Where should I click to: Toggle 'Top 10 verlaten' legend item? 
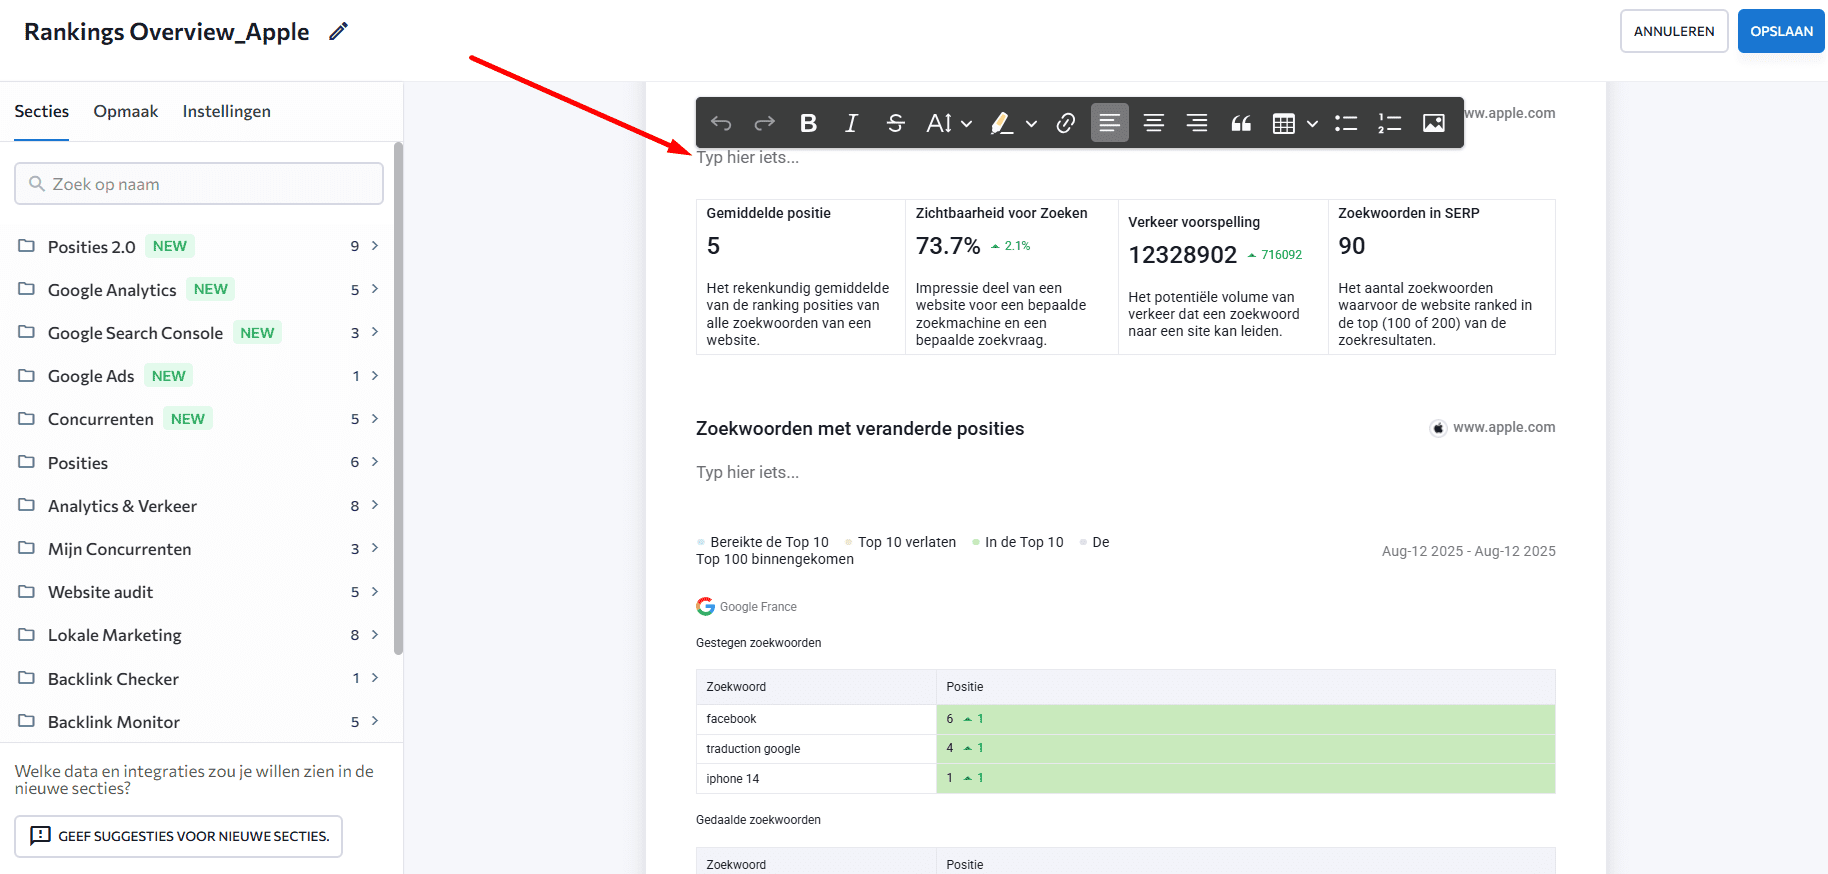click(x=900, y=542)
